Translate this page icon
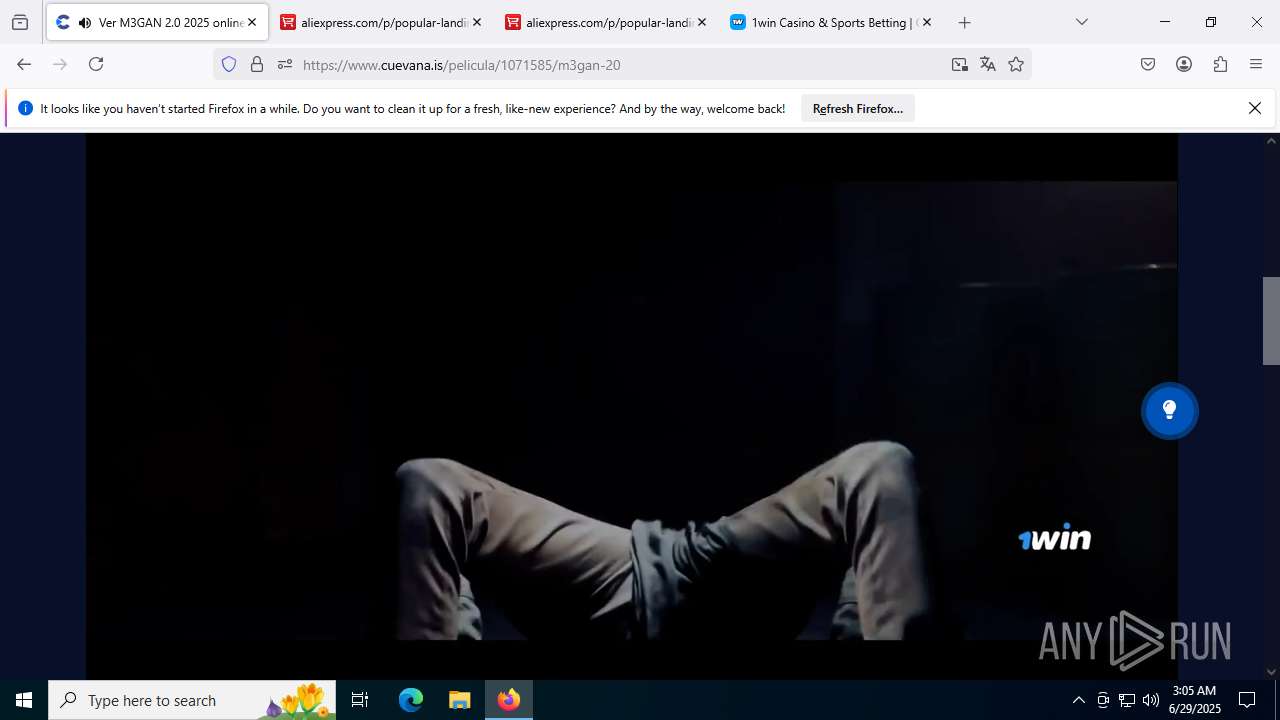 coord(988,64)
